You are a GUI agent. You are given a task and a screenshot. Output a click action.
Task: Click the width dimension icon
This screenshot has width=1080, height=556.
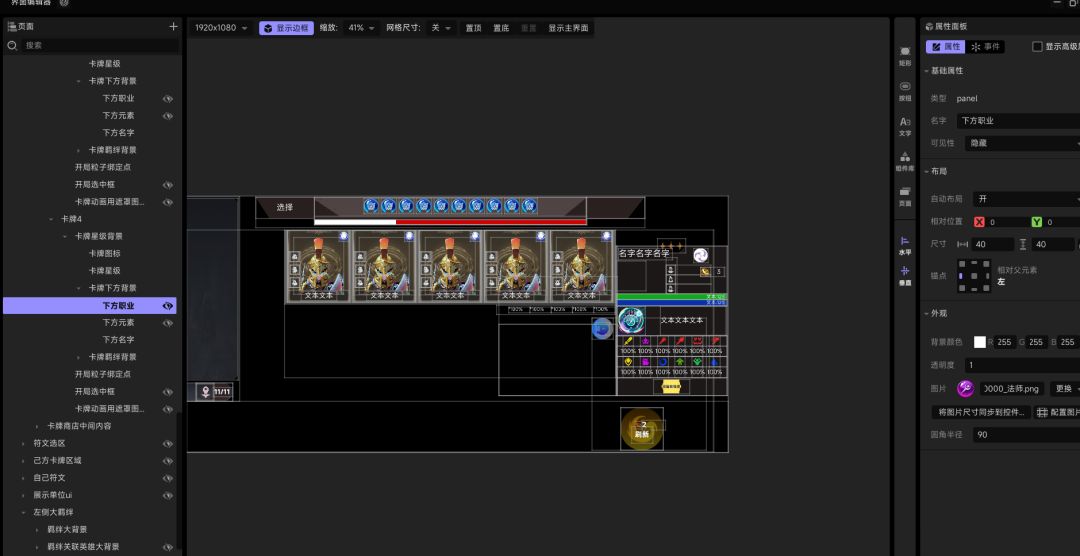click(963, 245)
